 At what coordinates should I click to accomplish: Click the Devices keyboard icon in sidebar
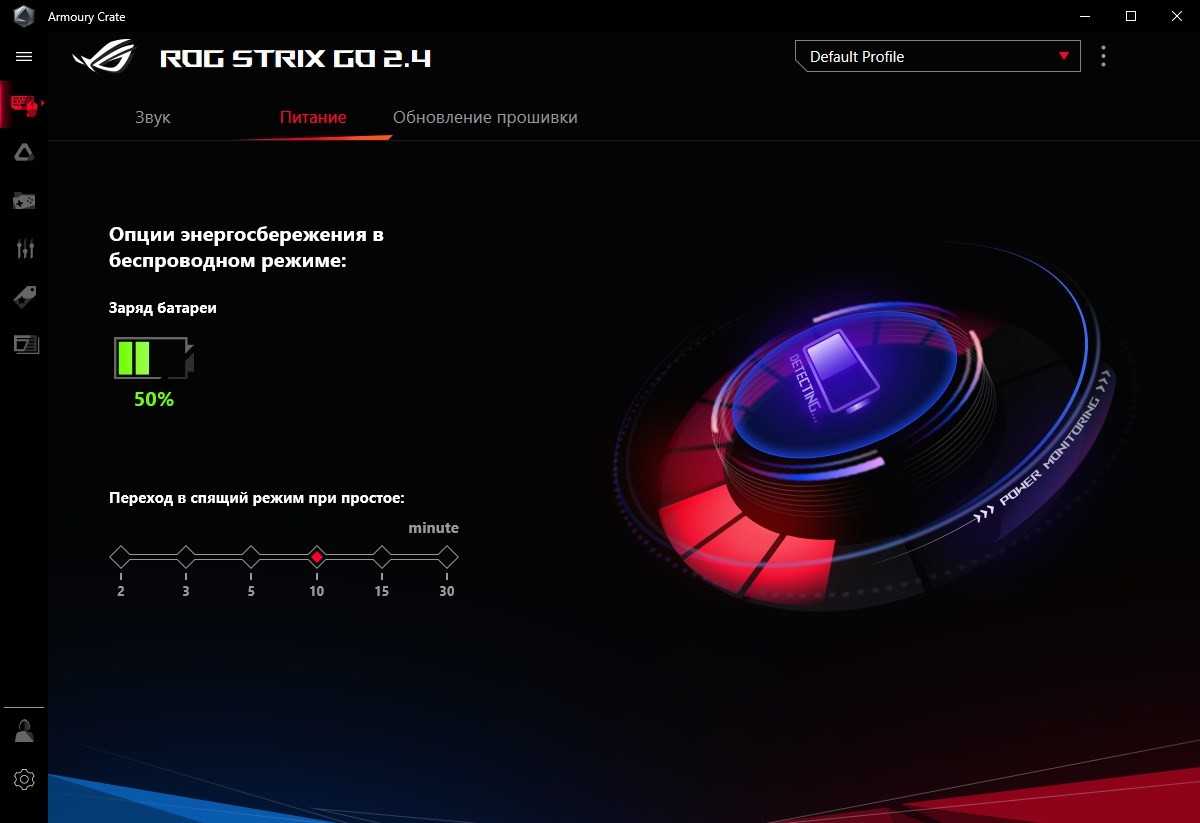(24, 104)
